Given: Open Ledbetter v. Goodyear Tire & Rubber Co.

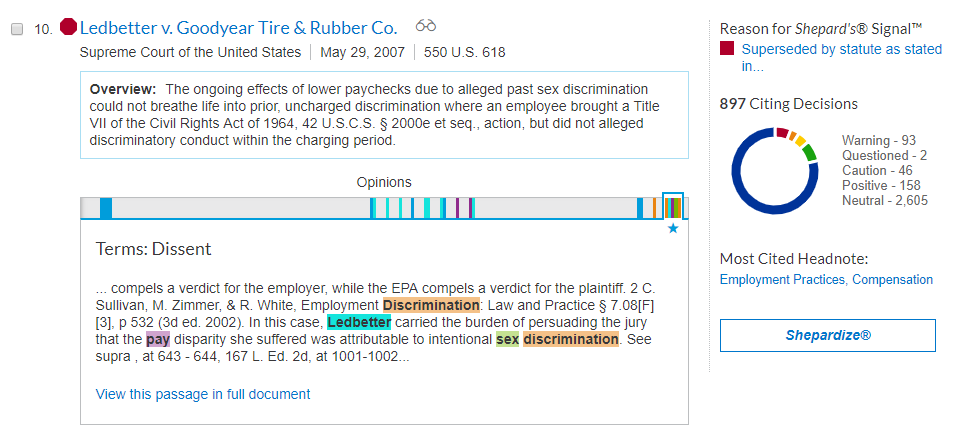Looking at the screenshot, I should (239, 27).
